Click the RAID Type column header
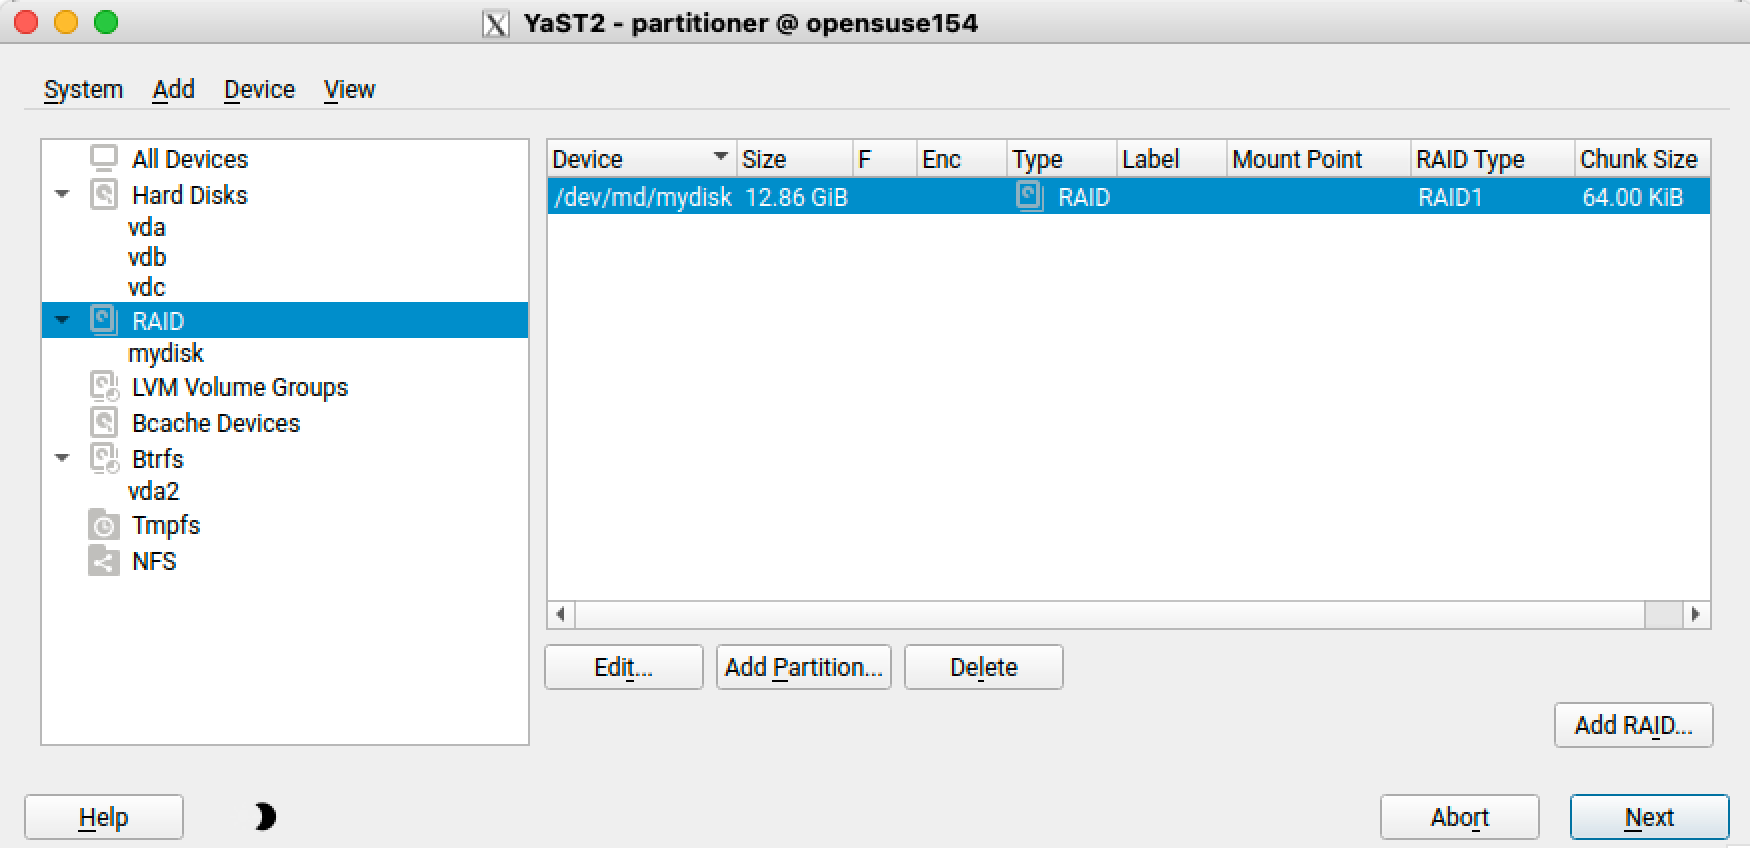 click(1493, 159)
